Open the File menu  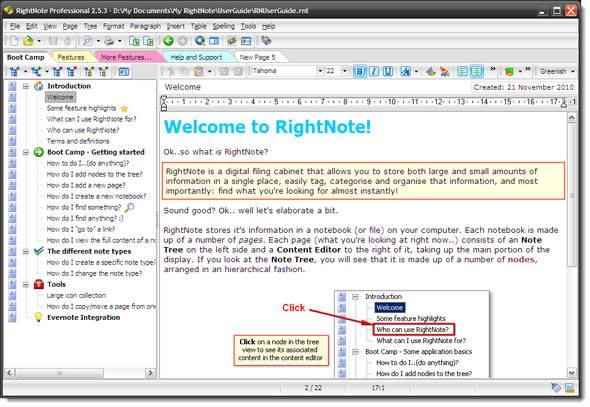click(15, 26)
